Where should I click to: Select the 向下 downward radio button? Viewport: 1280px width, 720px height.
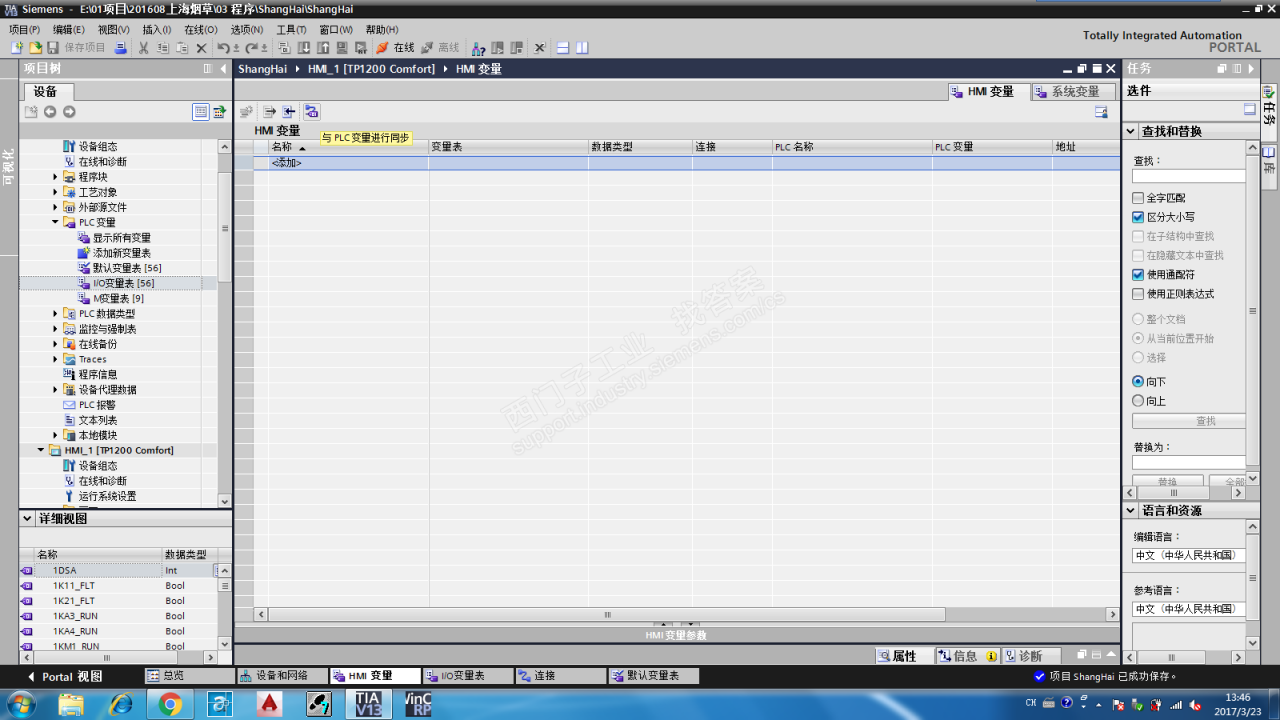1138,382
